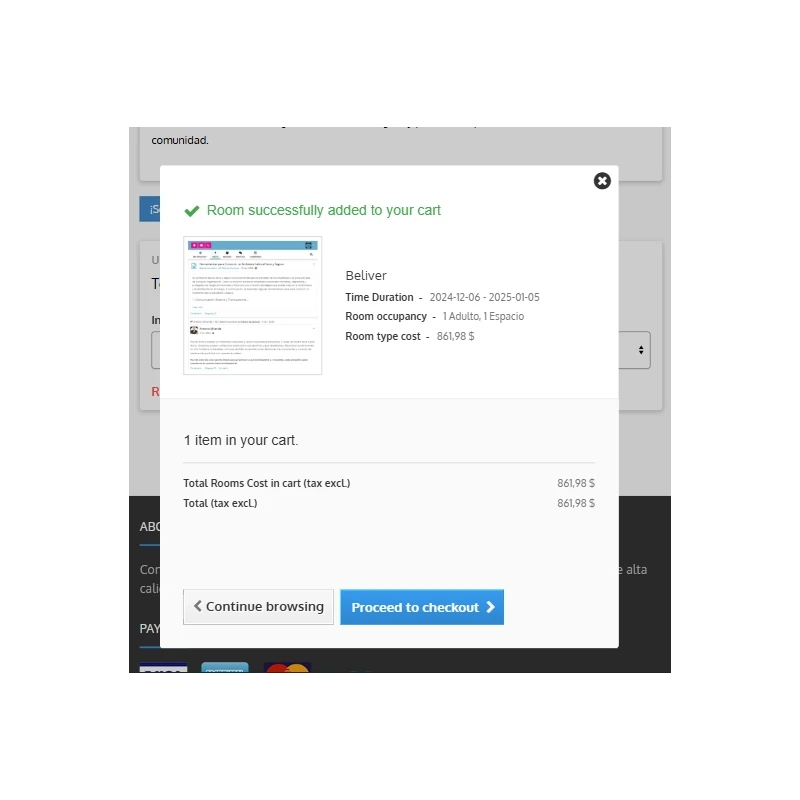Close the cart confirmation popup
The width and height of the screenshot is (800, 800).
[x=602, y=181]
